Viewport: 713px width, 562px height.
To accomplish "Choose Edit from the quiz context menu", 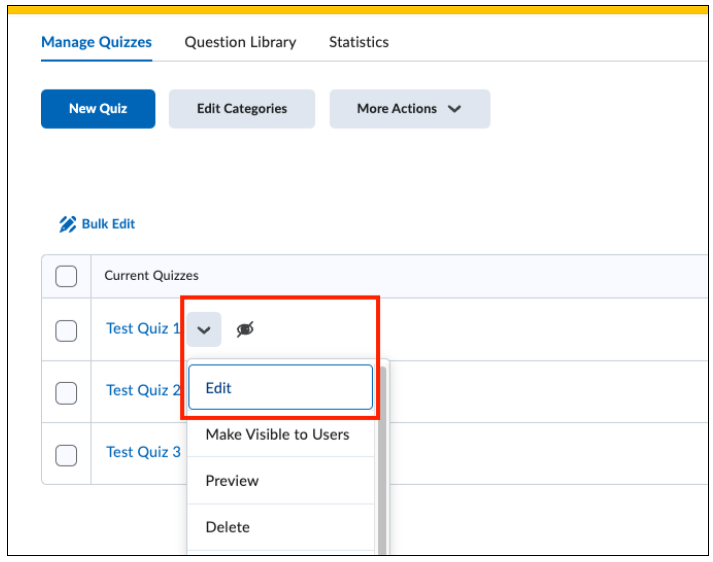I will (281, 387).
